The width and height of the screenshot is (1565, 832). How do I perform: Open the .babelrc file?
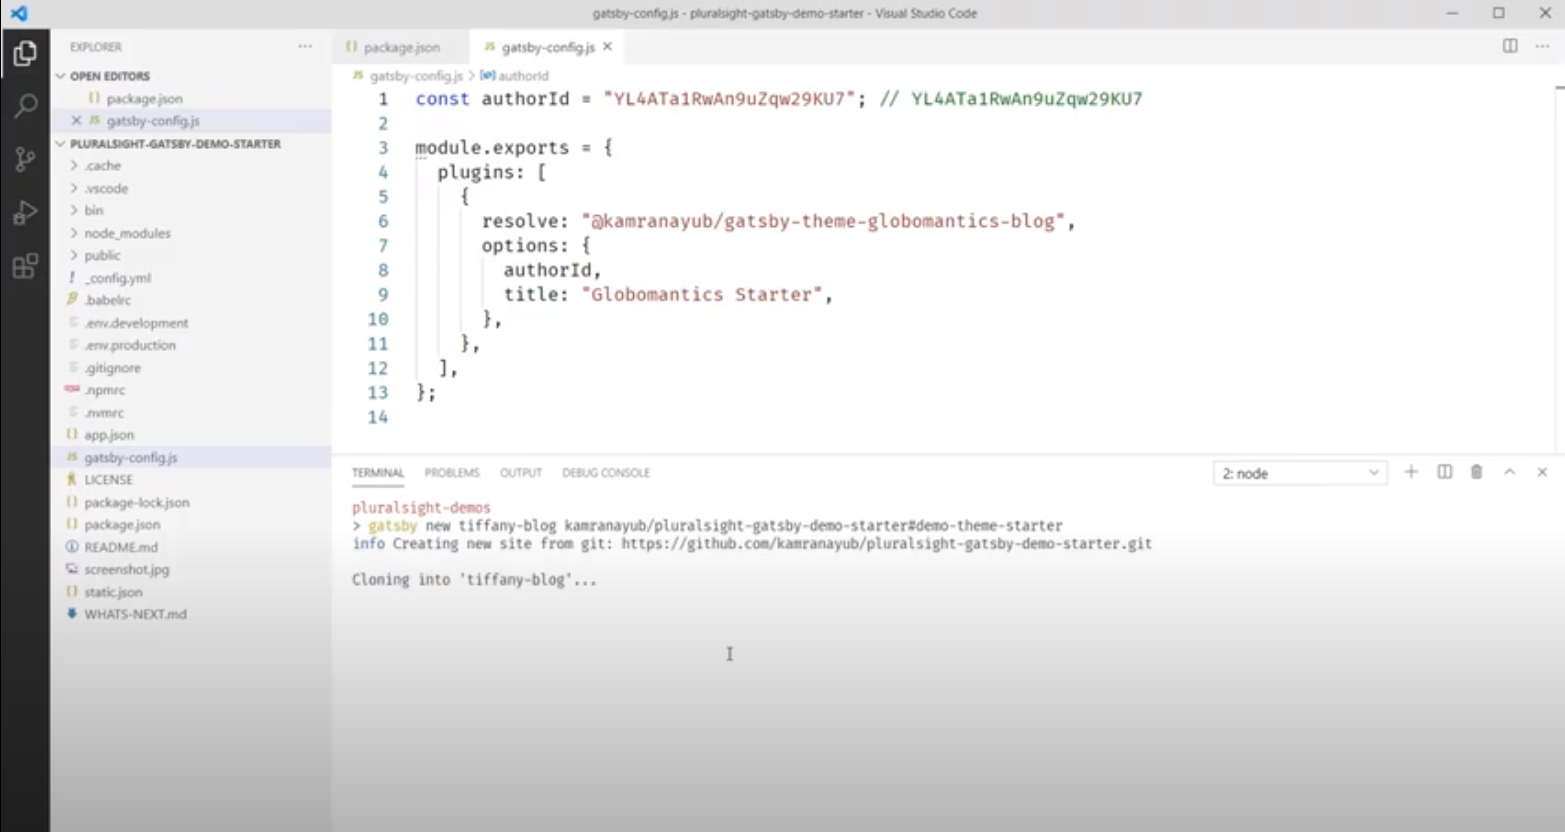107,300
